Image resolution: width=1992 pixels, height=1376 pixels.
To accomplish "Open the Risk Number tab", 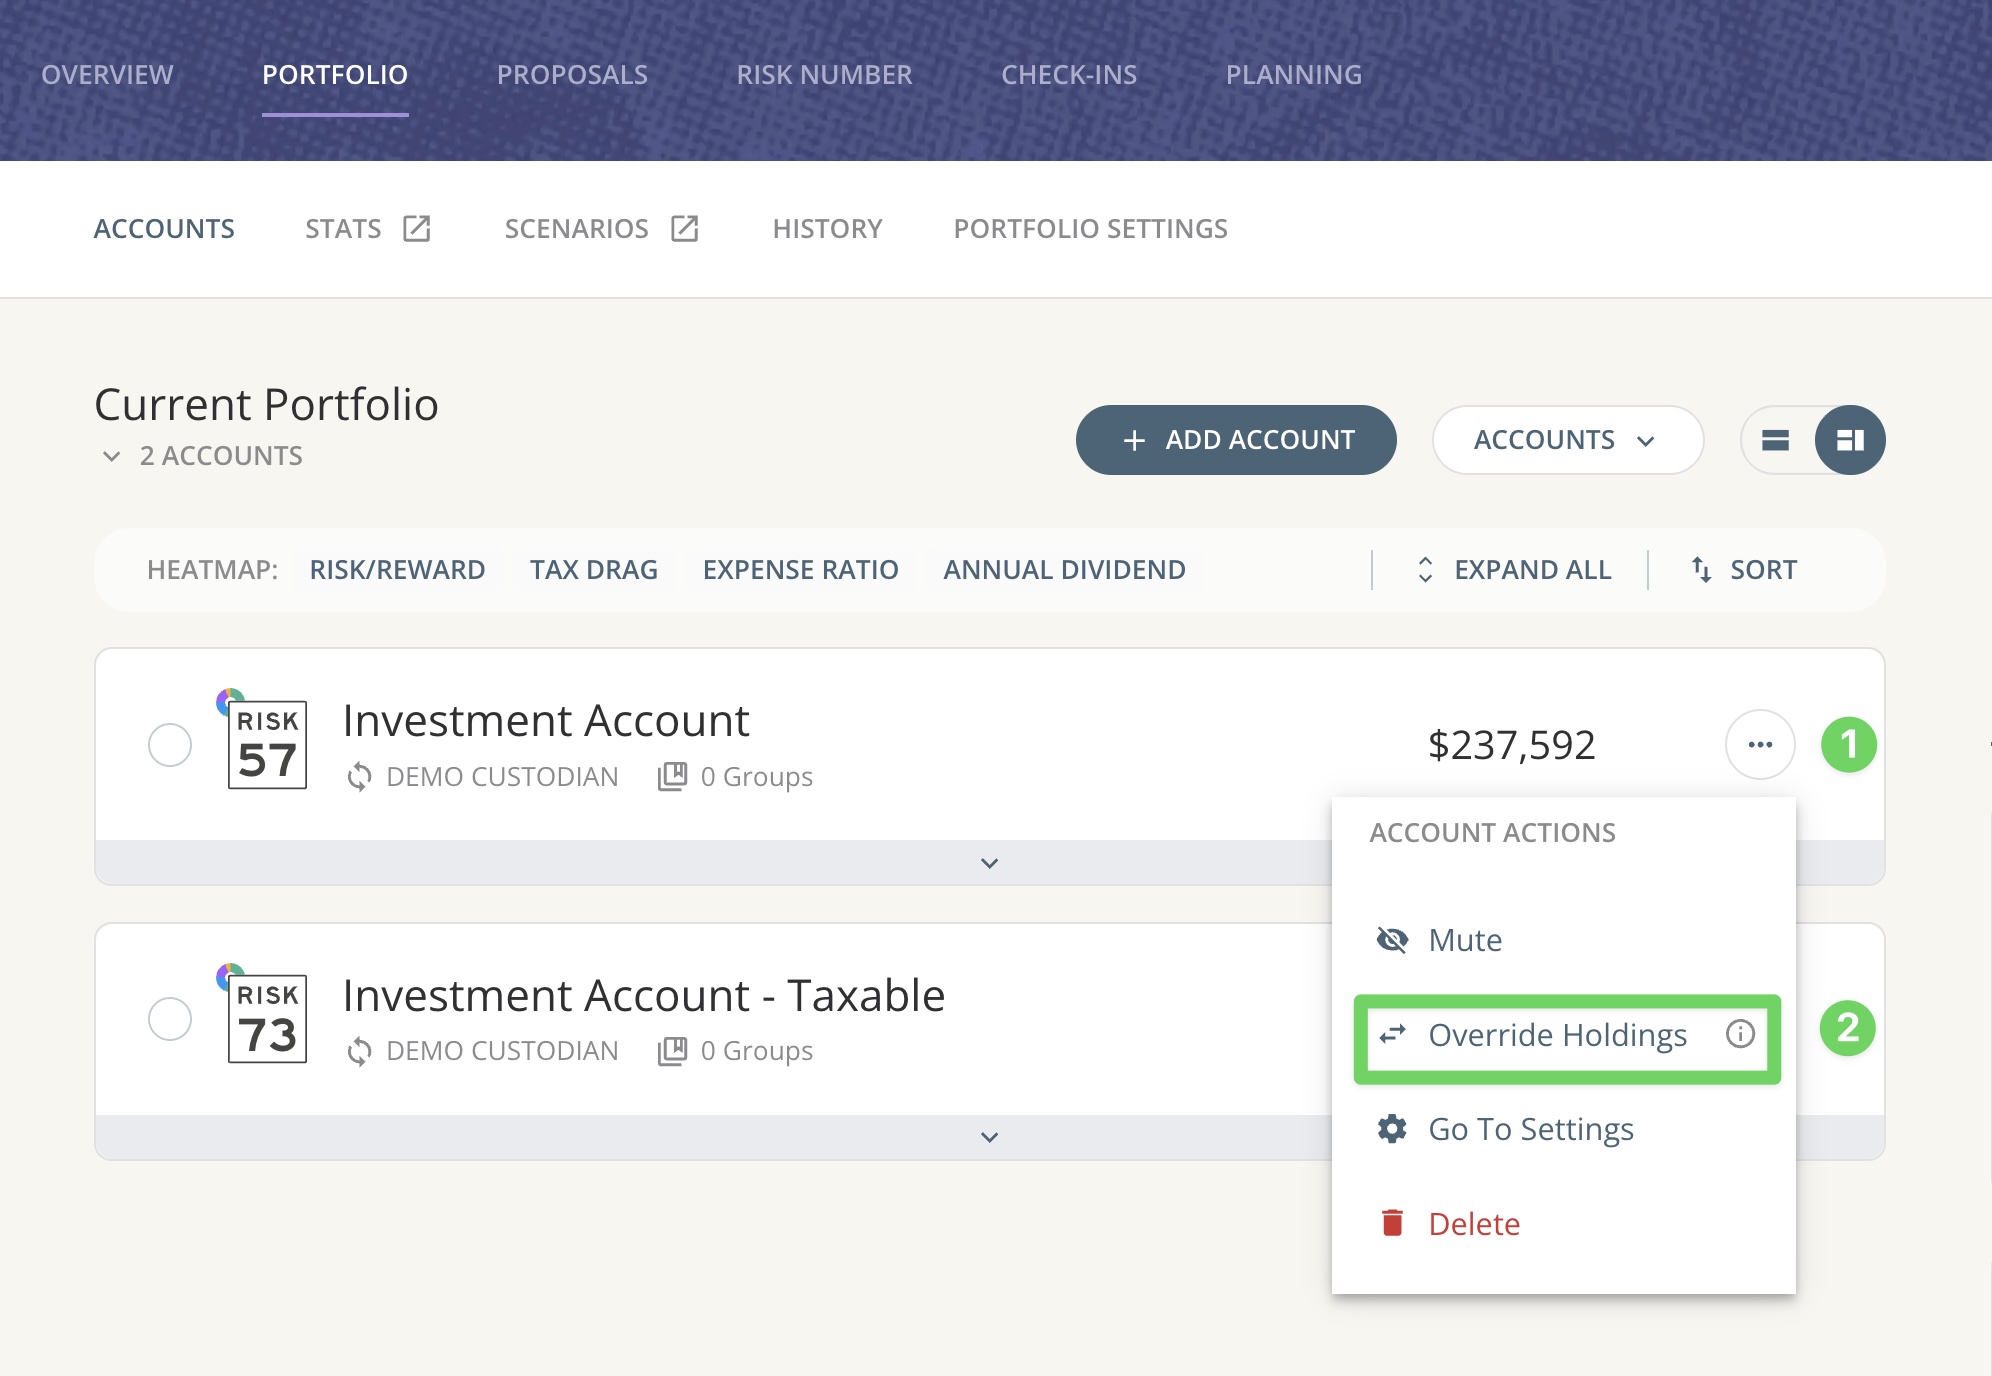I will [824, 75].
